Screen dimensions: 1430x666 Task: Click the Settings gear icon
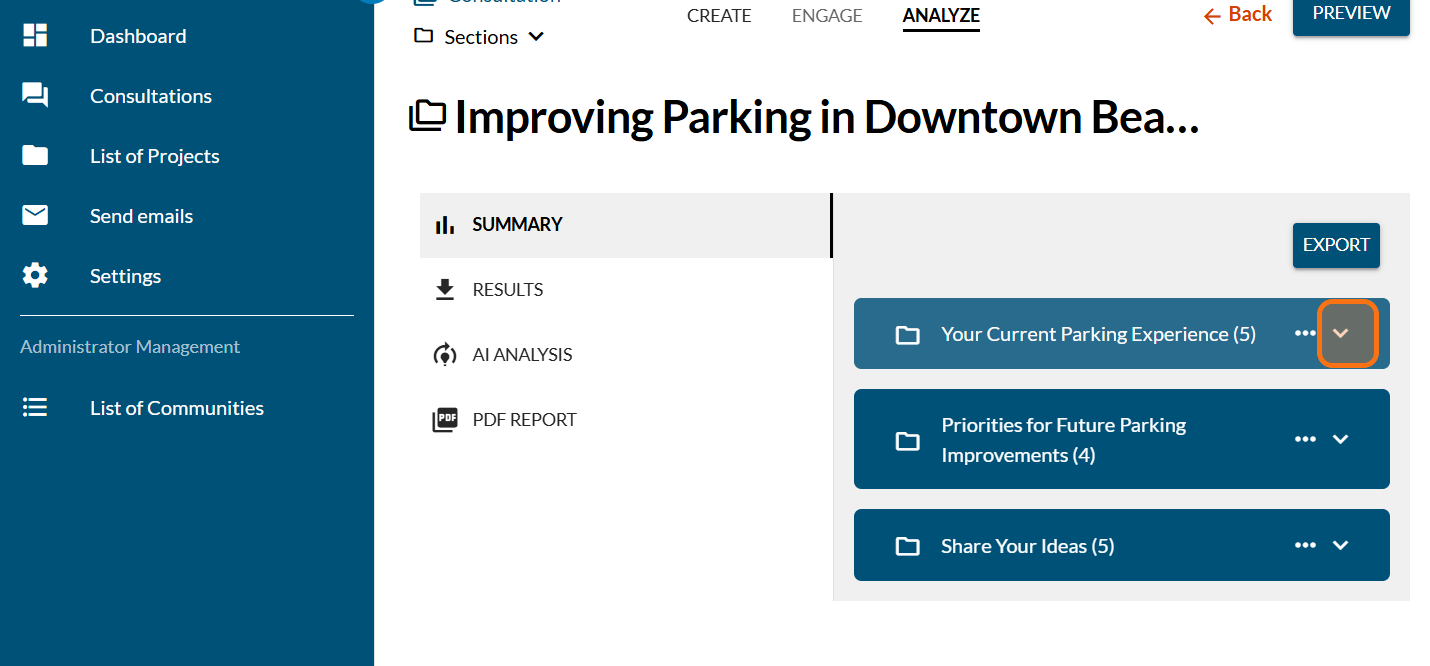[35, 276]
